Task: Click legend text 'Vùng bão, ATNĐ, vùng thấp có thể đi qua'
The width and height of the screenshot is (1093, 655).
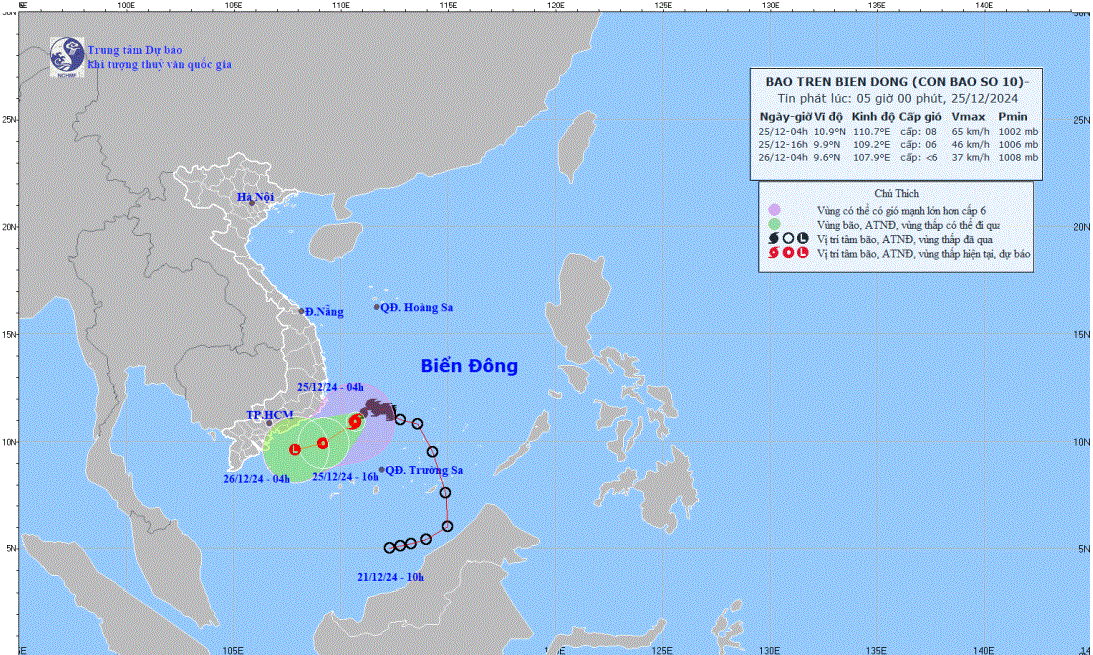Action: [x=908, y=225]
